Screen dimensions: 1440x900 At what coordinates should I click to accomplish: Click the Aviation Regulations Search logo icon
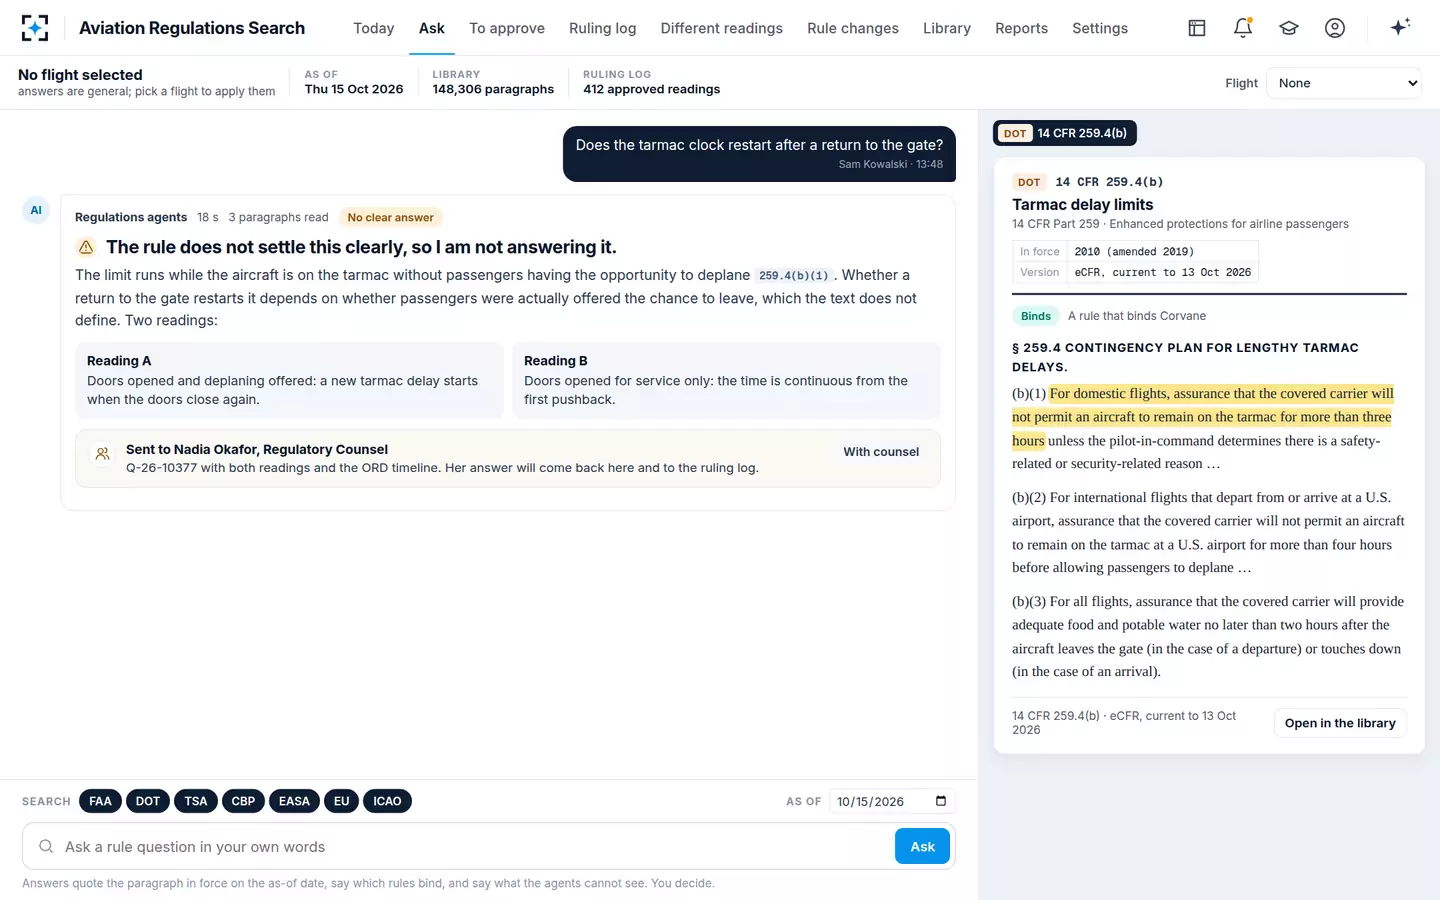[x=35, y=28]
